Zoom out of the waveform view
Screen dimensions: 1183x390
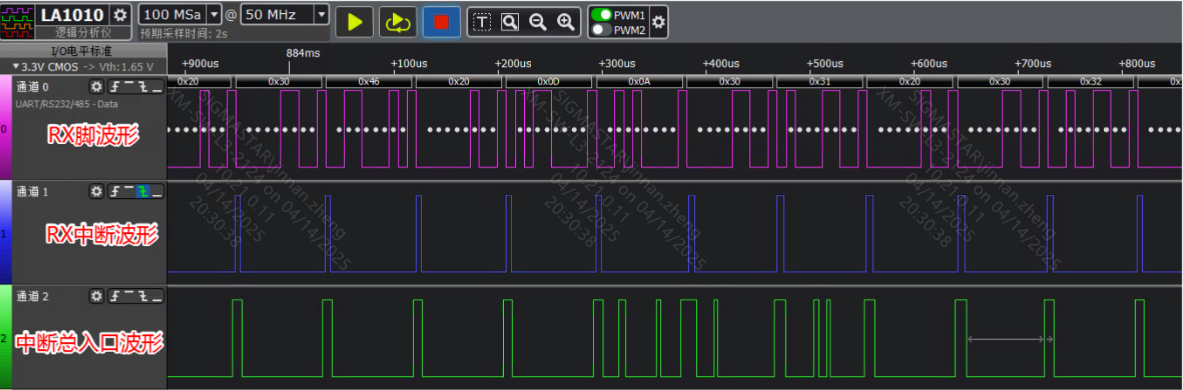[538, 22]
